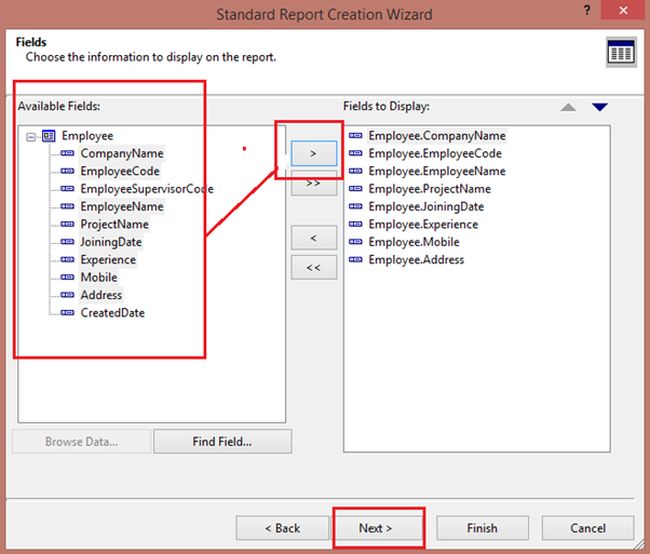Remove all fields with the << button
The height and width of the screenshot is (554, 650).
click(313, 267)
